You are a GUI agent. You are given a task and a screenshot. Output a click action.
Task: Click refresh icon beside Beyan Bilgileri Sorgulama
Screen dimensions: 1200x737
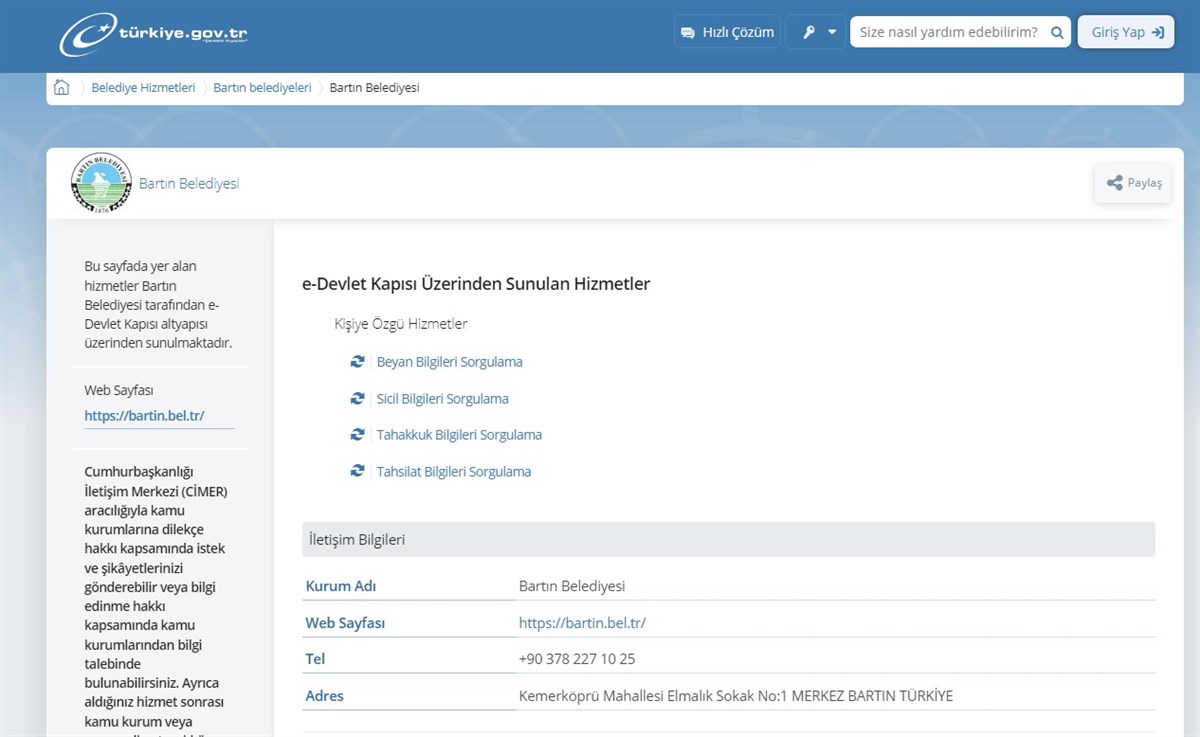click(357, 362)
